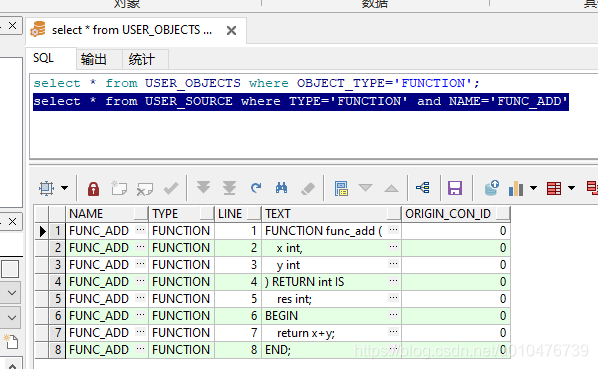Click the NAME cell FUNC_ADD in row 8
Viewport: 598px width, 369px height.
click(107, 350)
